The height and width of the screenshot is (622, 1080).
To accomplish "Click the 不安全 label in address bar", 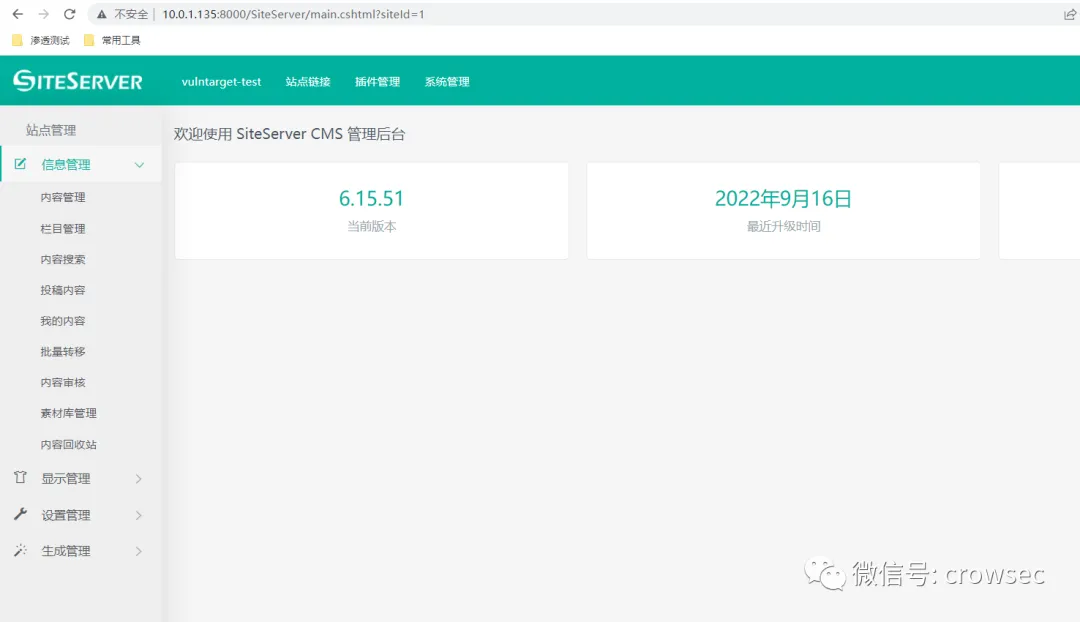I will 131,14.
